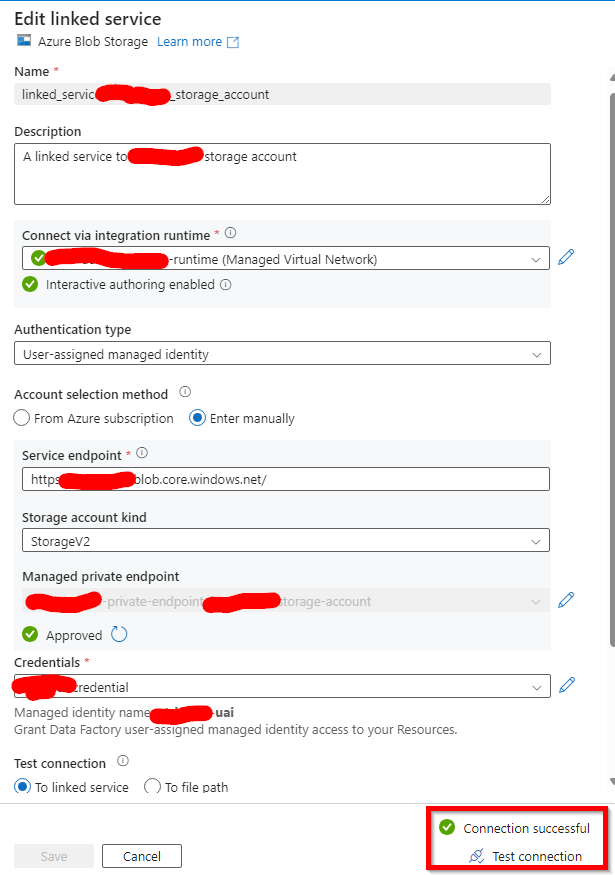Click the Azure Blob Storage icon
Screen dimensions: 615x875
22,41
